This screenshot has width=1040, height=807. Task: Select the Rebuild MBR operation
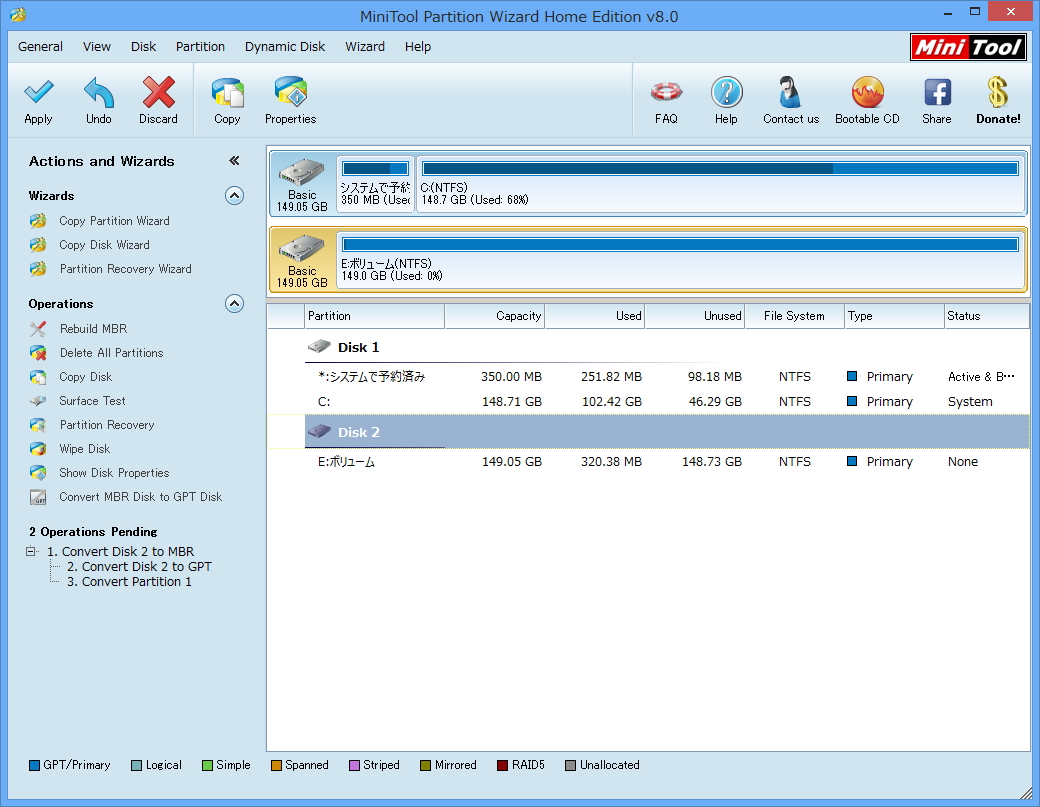pyautogui.click(x=93, y=329)
